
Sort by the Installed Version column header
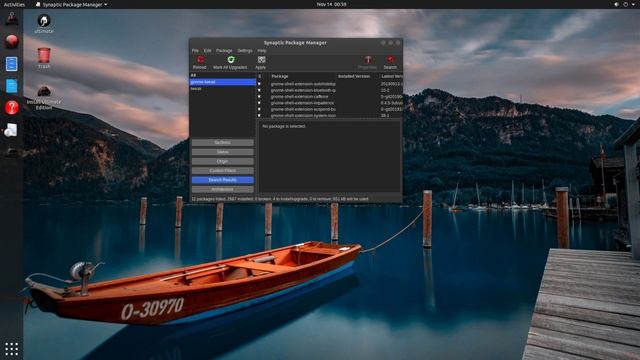[354, 76]
